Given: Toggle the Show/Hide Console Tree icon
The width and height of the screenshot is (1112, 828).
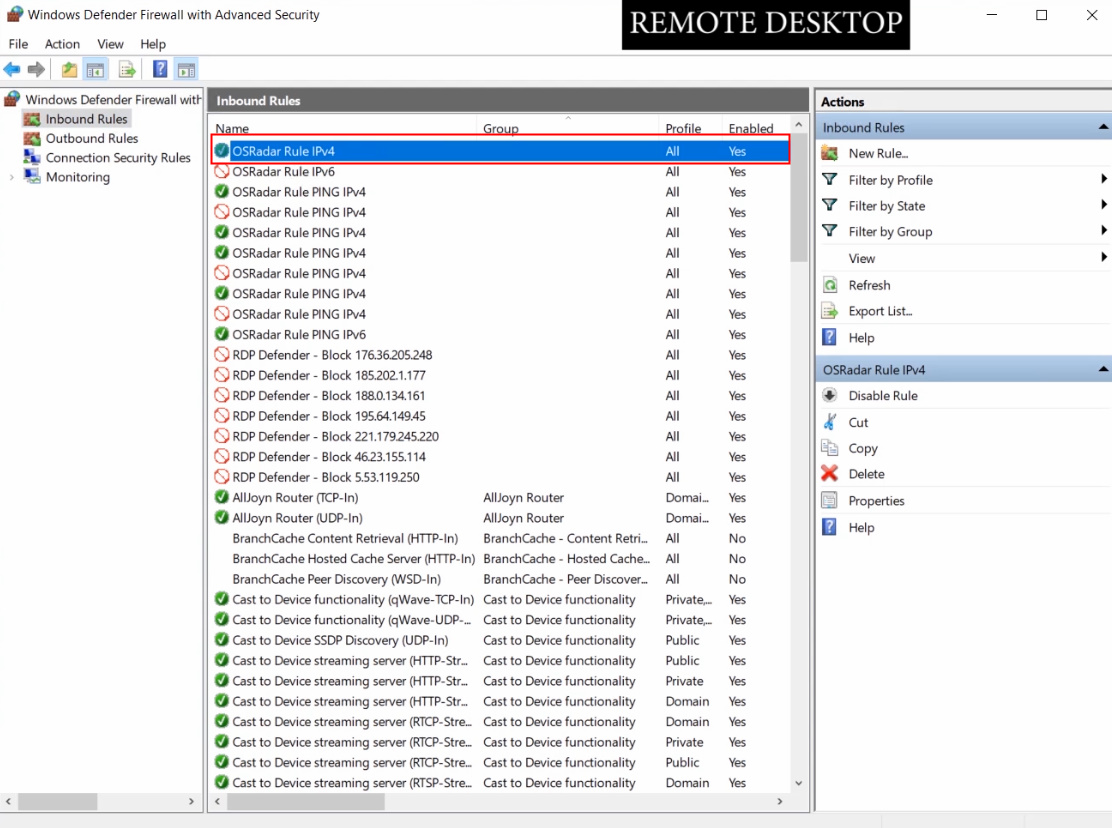Looking at the screenshot, I should coord(95,69).
